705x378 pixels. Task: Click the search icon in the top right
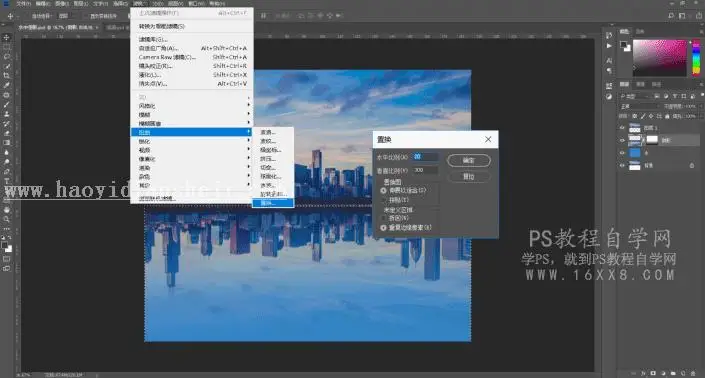[671, 16]
